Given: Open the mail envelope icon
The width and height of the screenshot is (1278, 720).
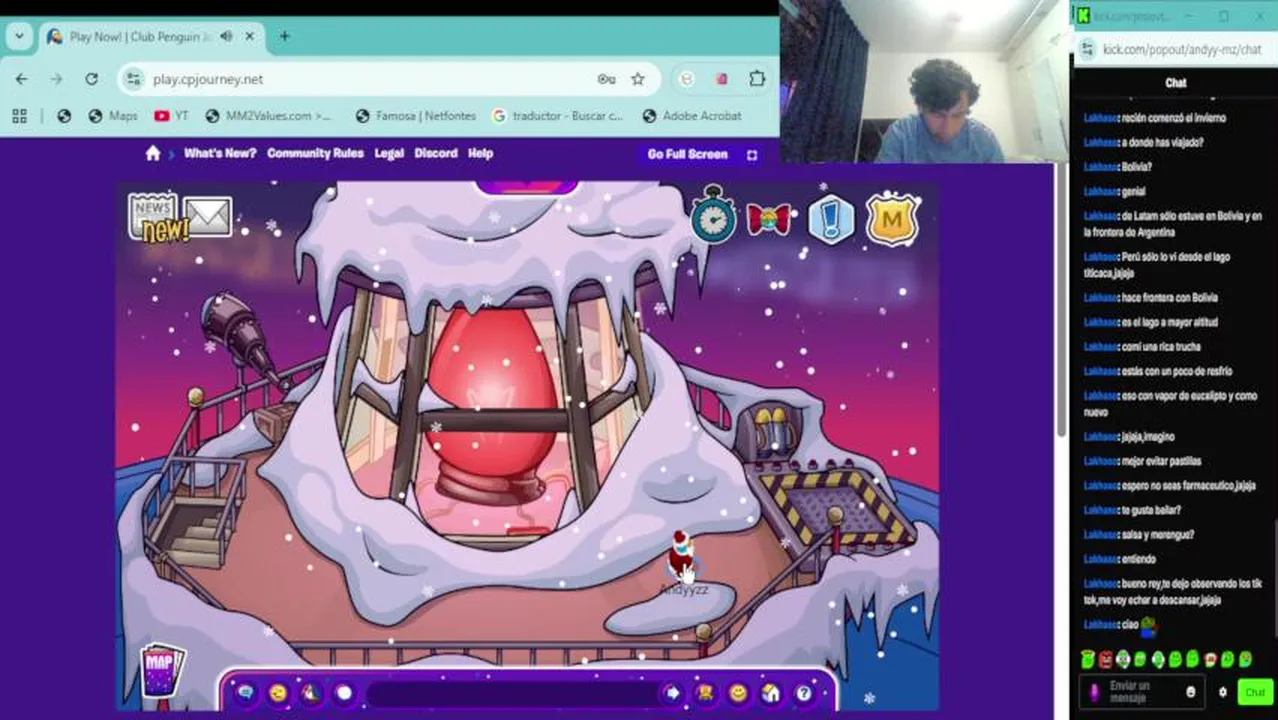Looking at the screenshot, I should 208,217.
